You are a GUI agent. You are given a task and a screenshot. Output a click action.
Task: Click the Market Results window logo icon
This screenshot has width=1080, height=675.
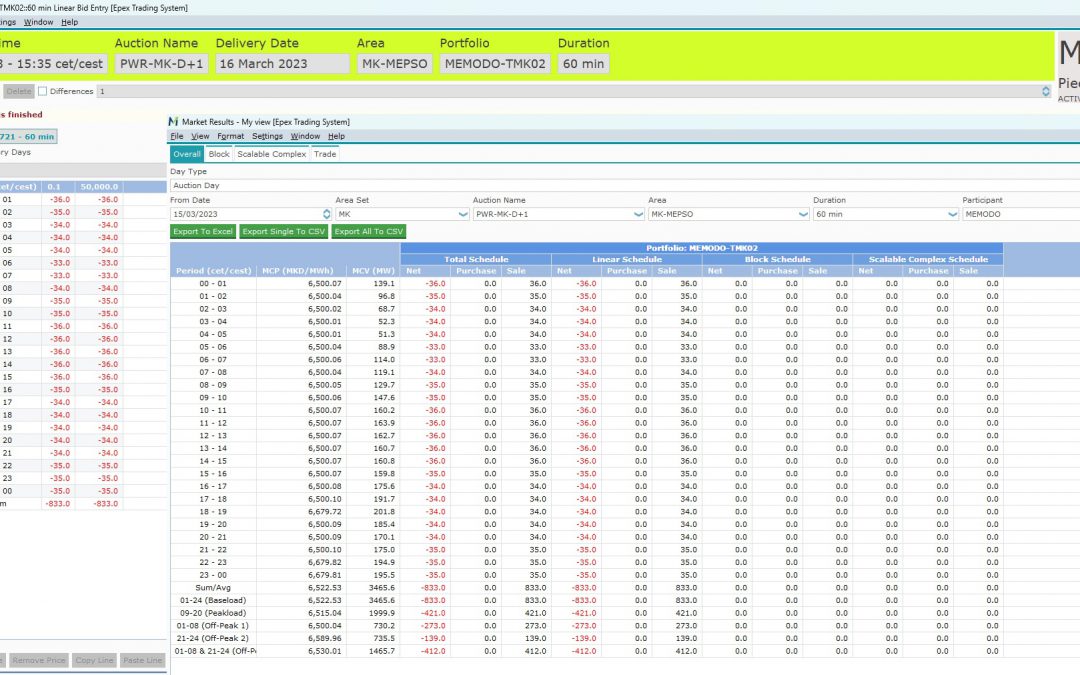coord(174,121)
